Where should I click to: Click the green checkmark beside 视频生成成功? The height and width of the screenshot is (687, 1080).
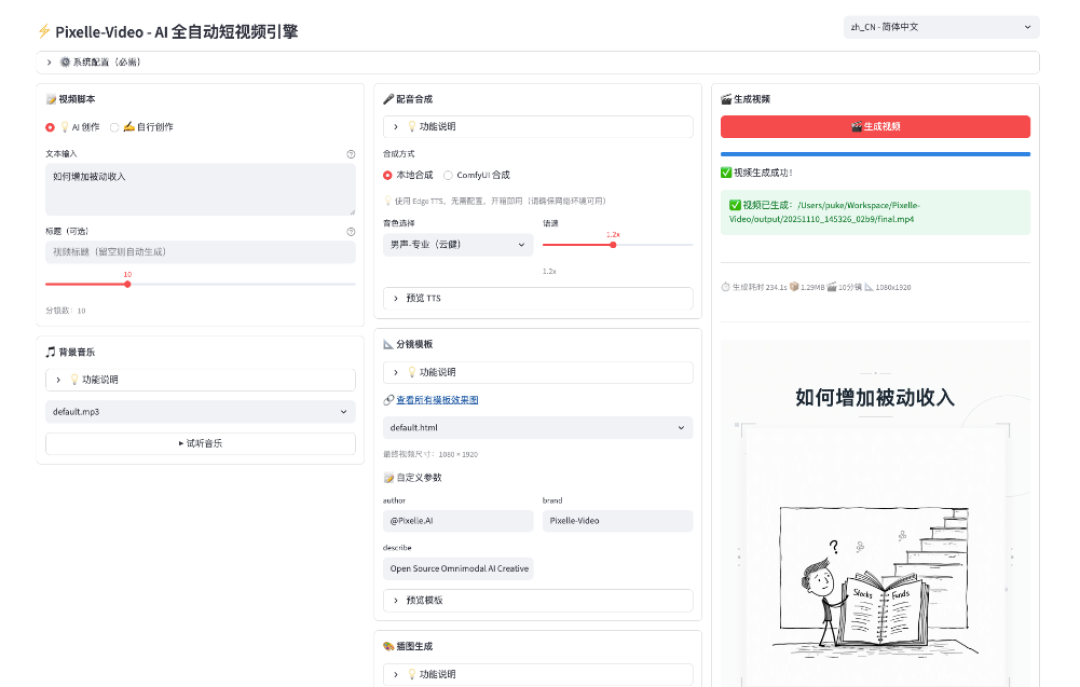(x=726, y=172)
